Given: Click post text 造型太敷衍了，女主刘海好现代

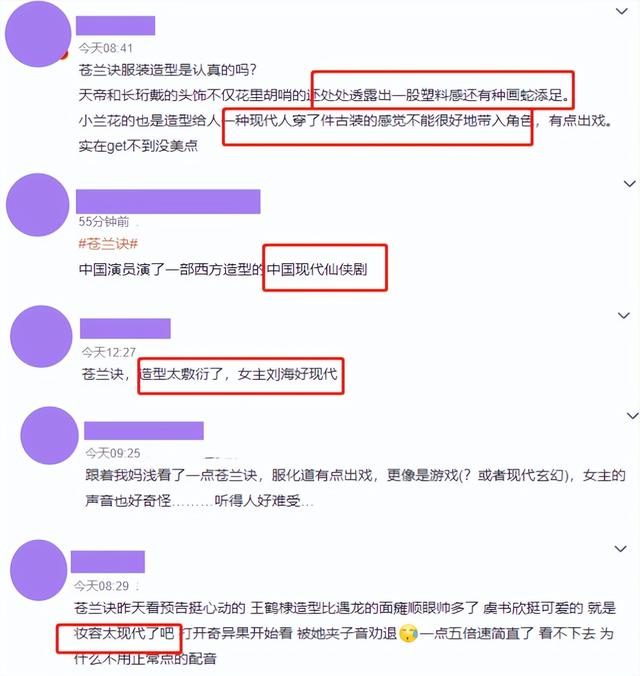Looking at the screenshot, I should pyautogui.click(x=239, y=374).
